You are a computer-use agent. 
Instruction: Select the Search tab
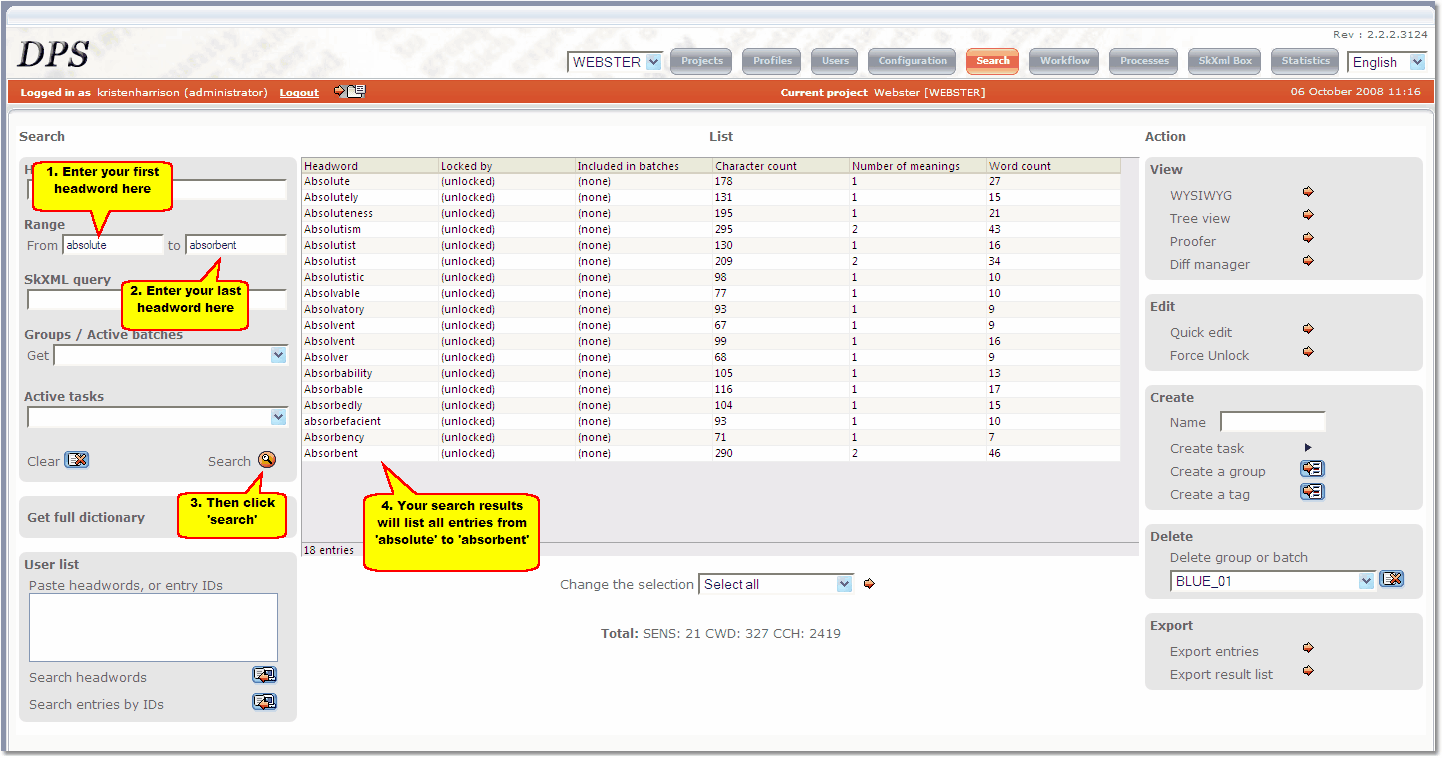pyautogui.click(x=992, y=61)
